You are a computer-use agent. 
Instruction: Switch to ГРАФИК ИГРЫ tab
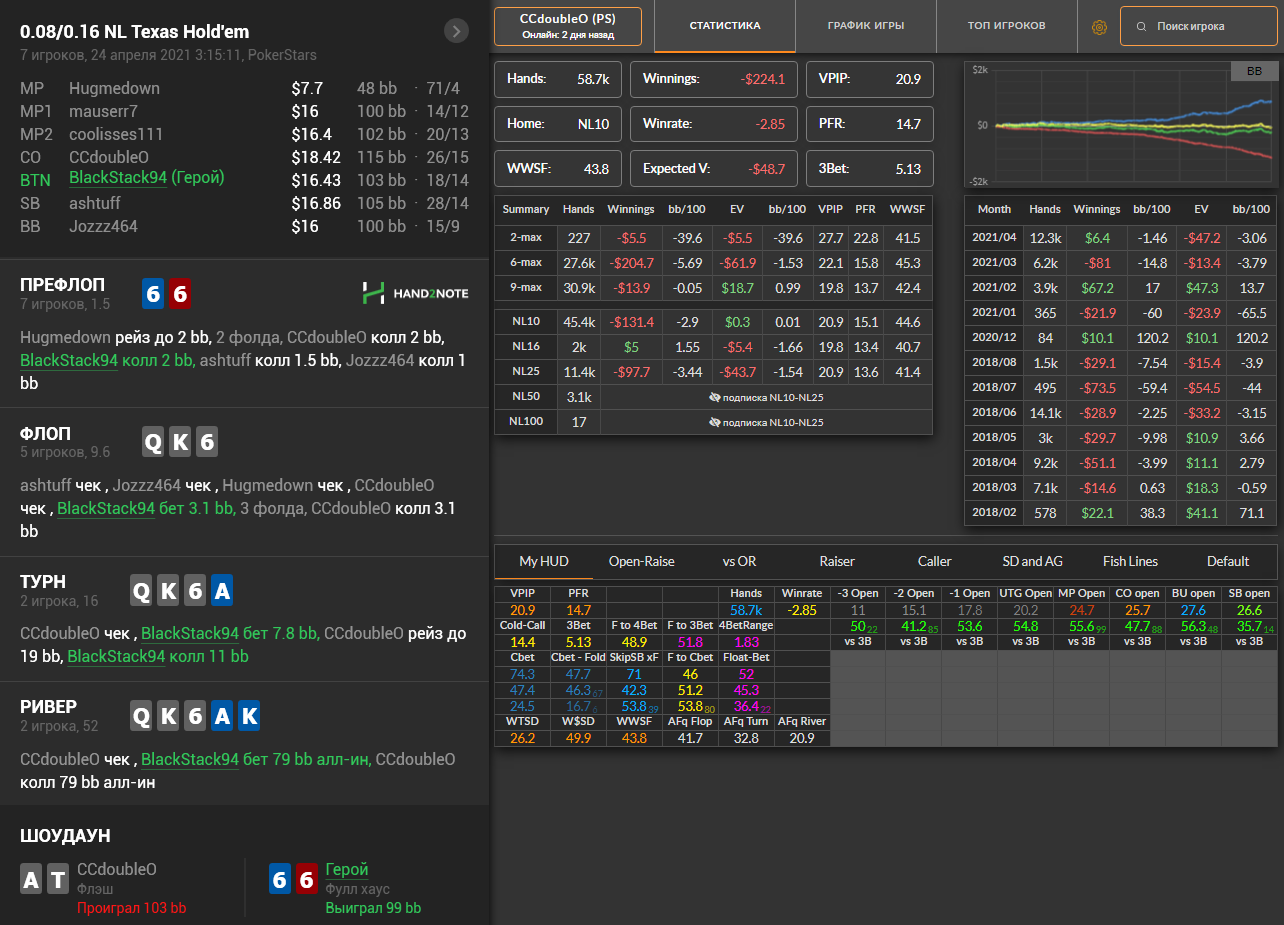(x=866, y=26)
